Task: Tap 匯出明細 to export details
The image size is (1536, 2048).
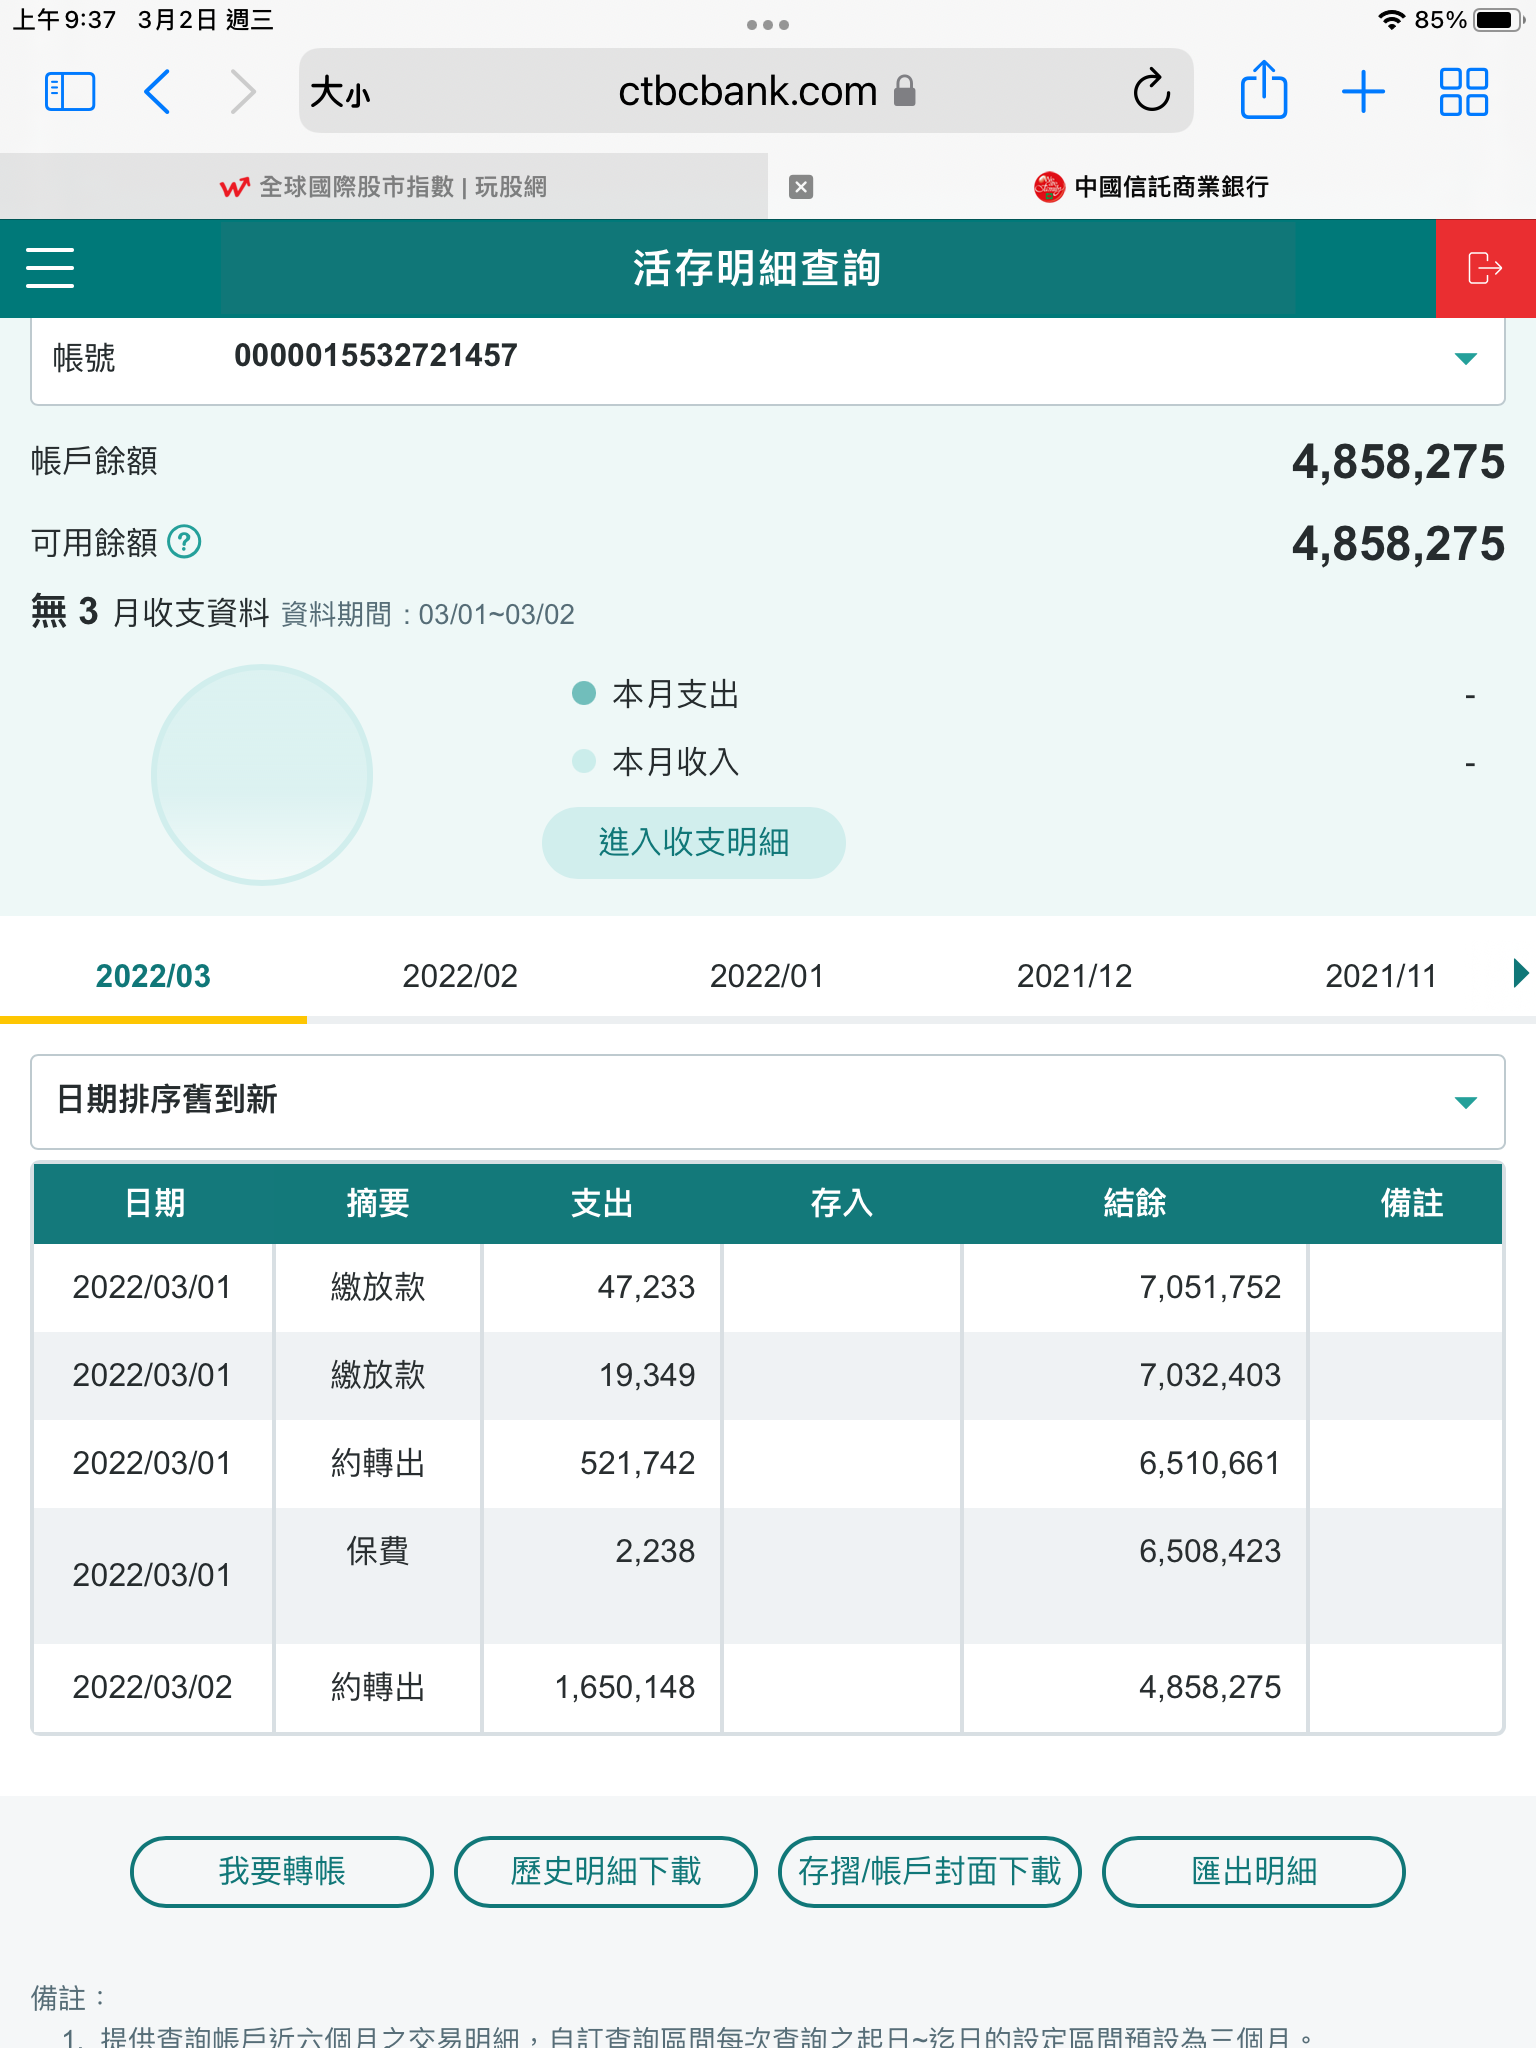Action: tap(1253, 1871)
